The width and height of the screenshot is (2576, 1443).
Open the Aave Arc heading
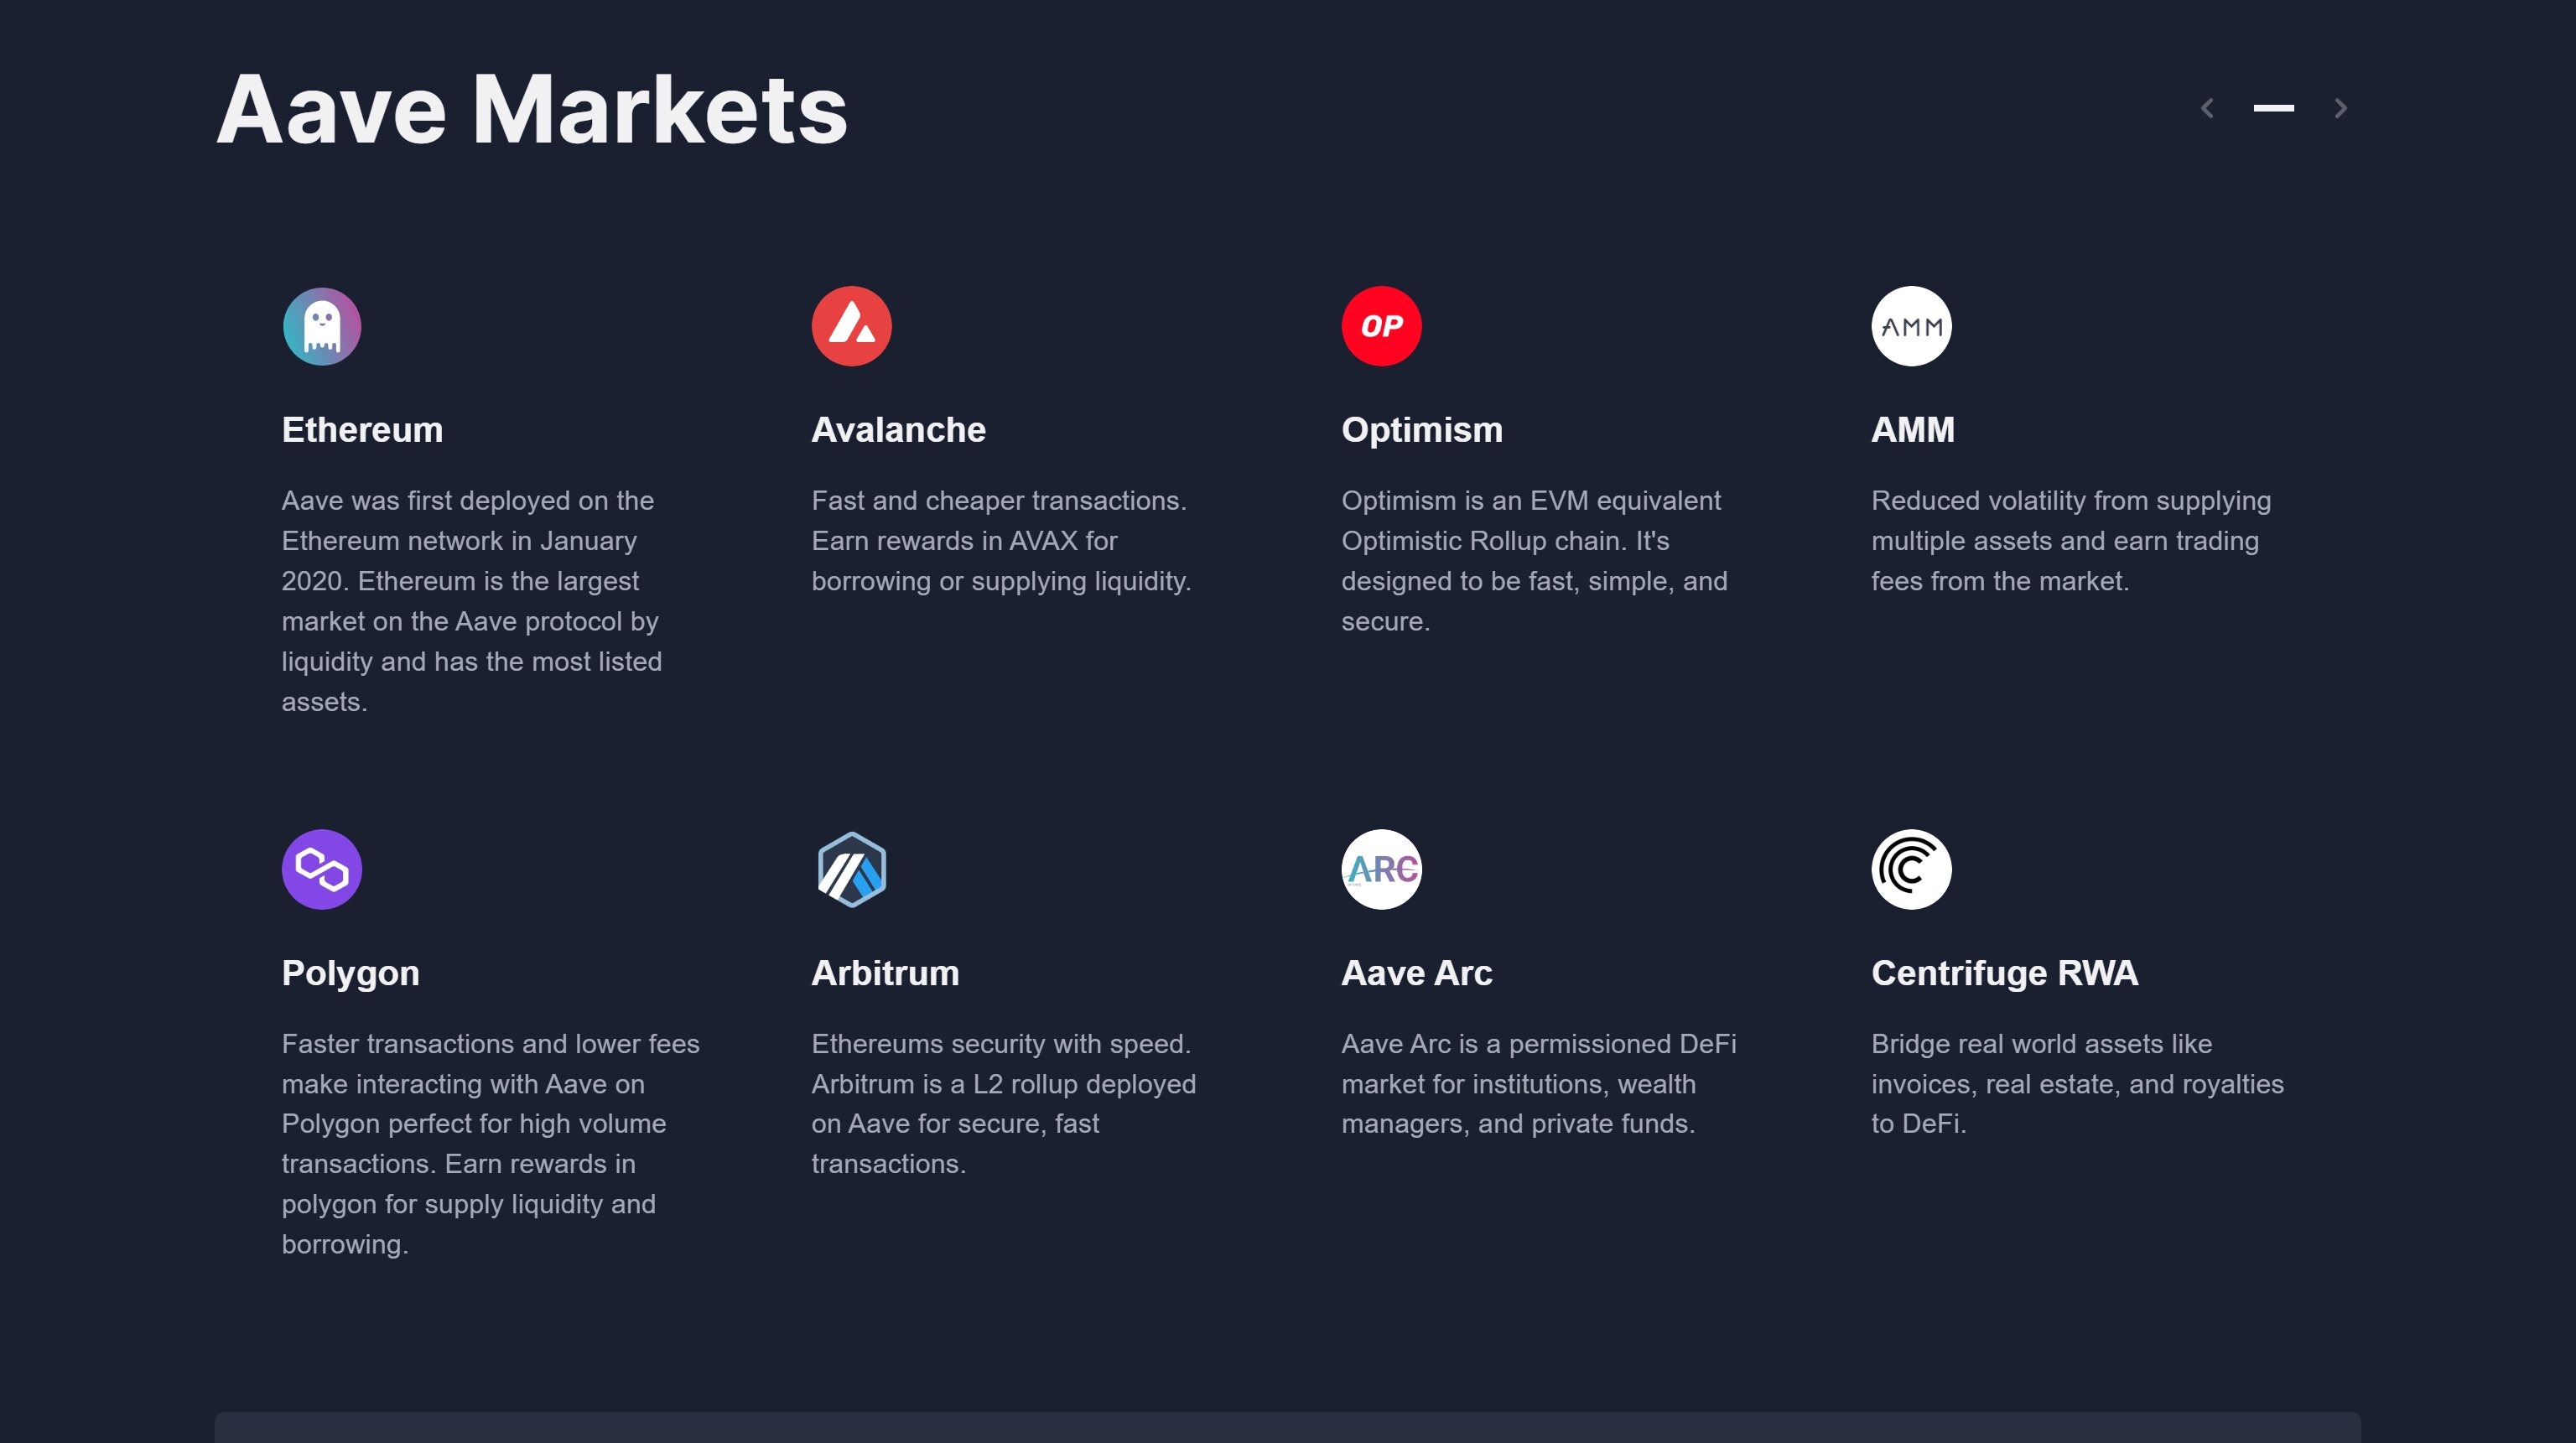1416,973
